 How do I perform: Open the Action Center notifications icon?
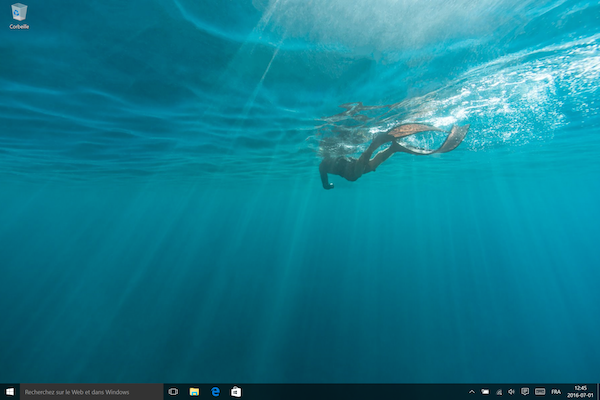(525, 391)
